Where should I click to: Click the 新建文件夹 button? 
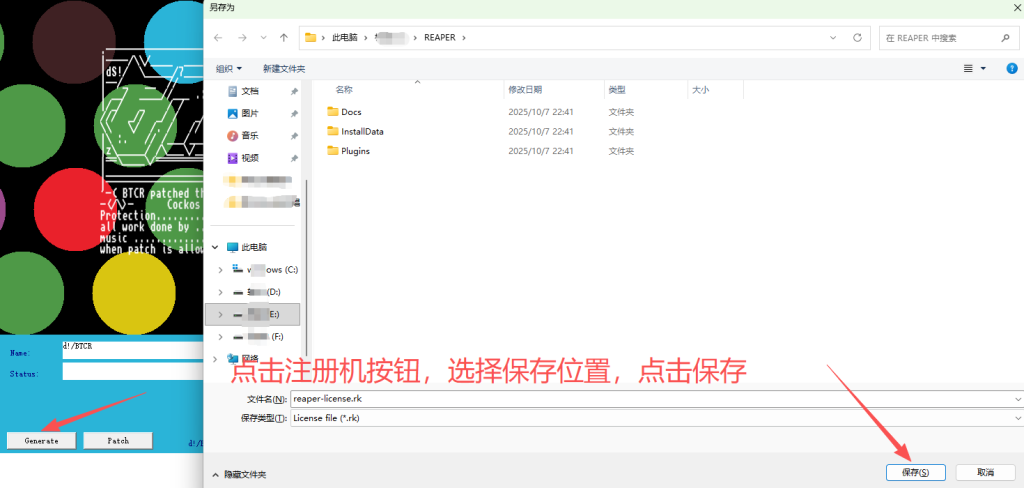click(x=284, y=69)
